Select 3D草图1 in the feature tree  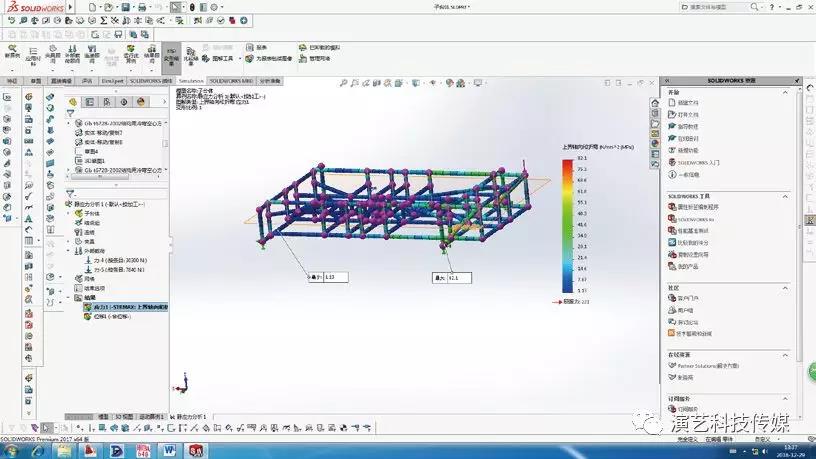point(91,161)
